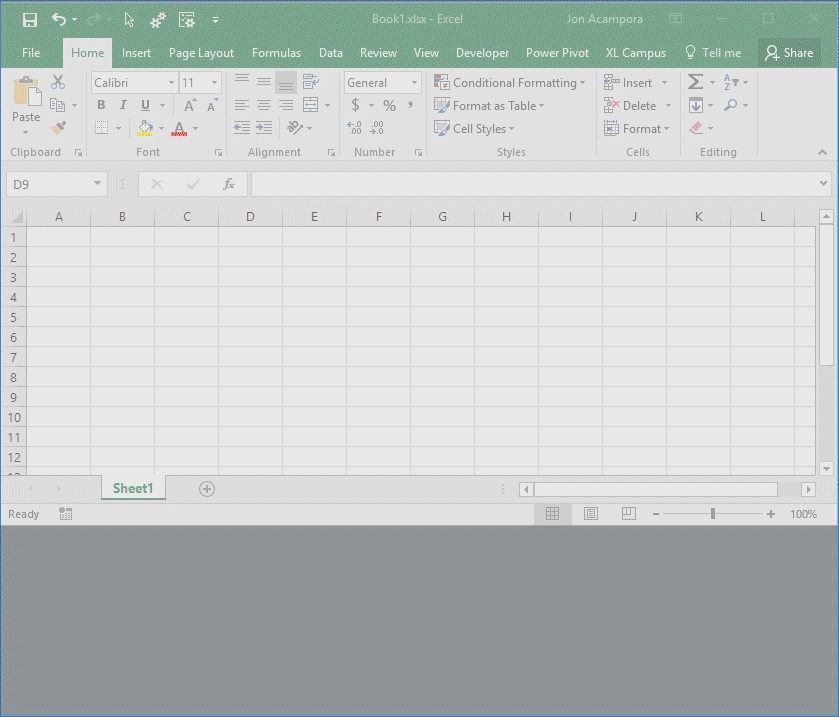Toggle Italic formatting
The width and height of the screenshot is (839, 717).
123,105
